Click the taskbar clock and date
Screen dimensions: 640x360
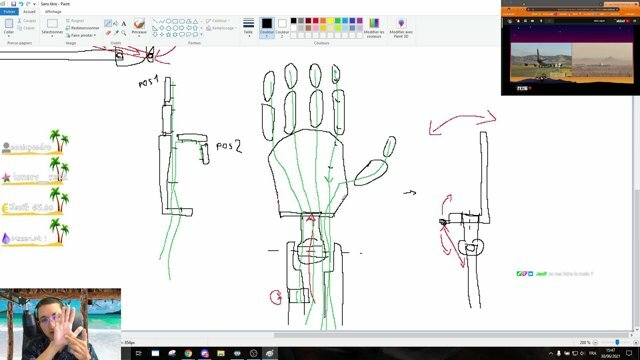click(611, 353)
